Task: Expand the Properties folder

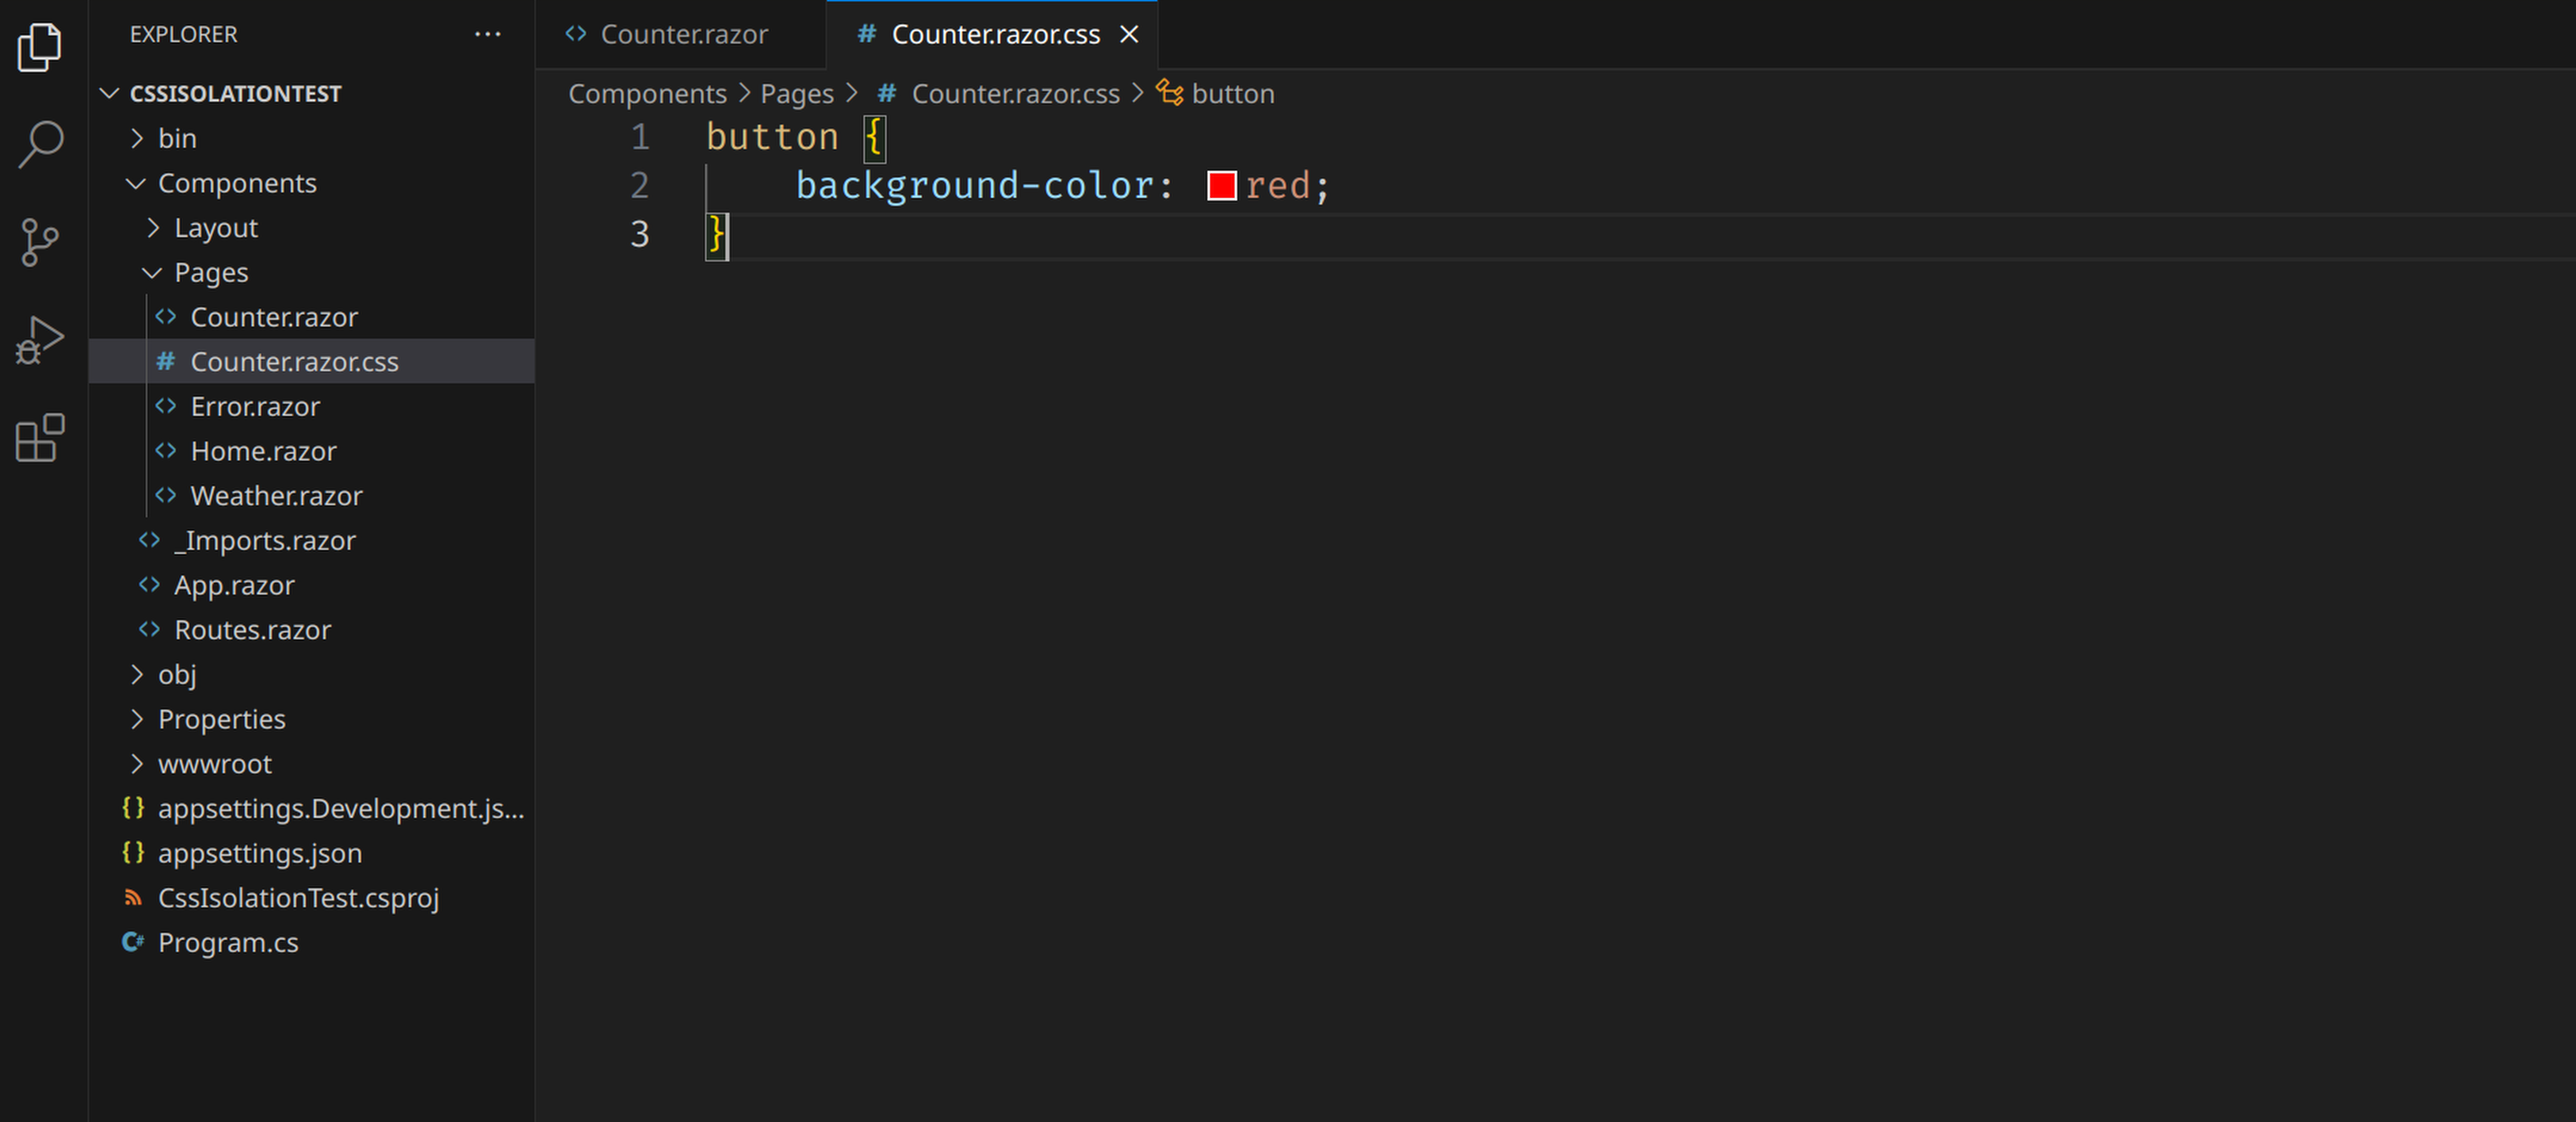Action: [311, 719]
